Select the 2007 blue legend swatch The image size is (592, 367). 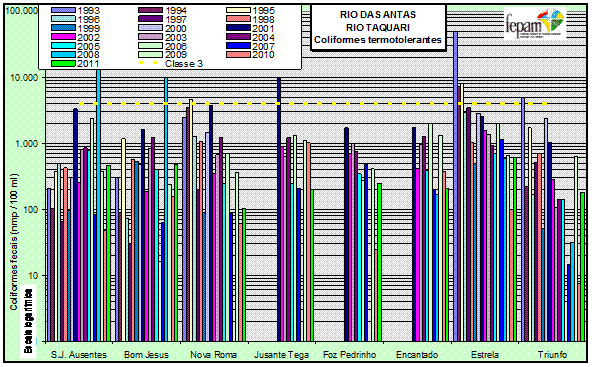pos(239,46)
